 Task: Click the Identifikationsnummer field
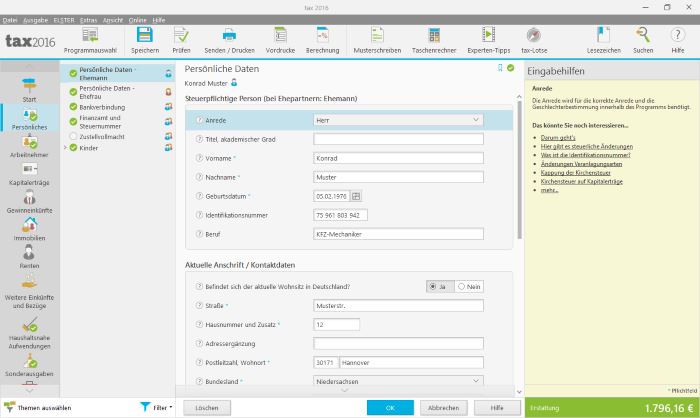click(x=340, y=215)
